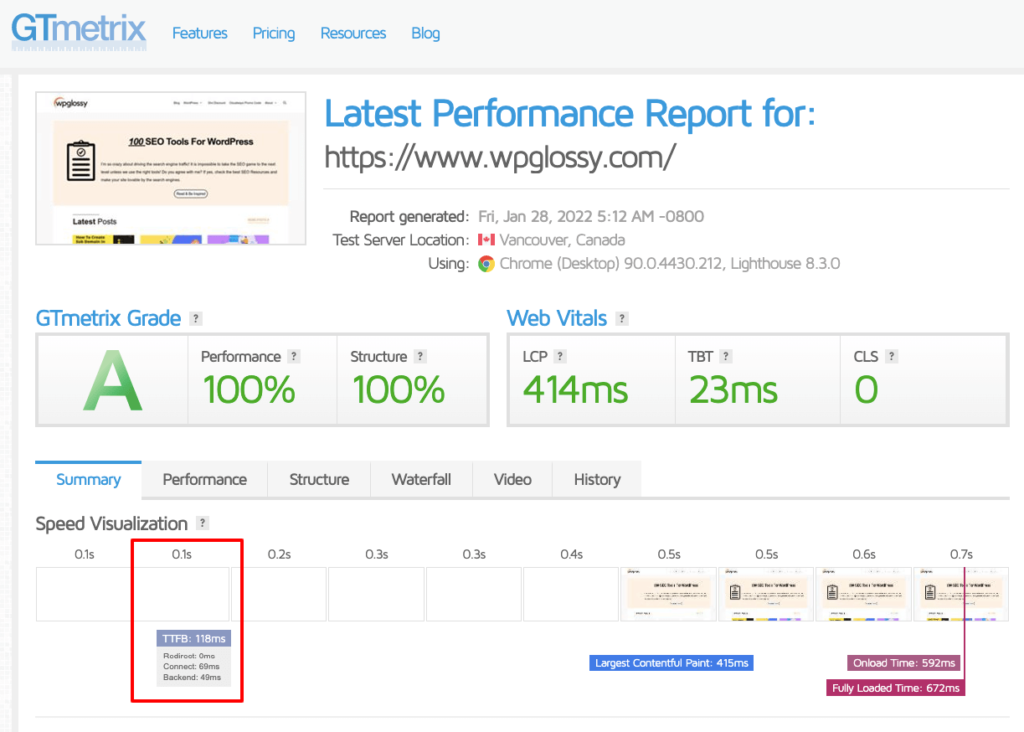Click help icon next to Web Vitals

[x=622, y=319]
